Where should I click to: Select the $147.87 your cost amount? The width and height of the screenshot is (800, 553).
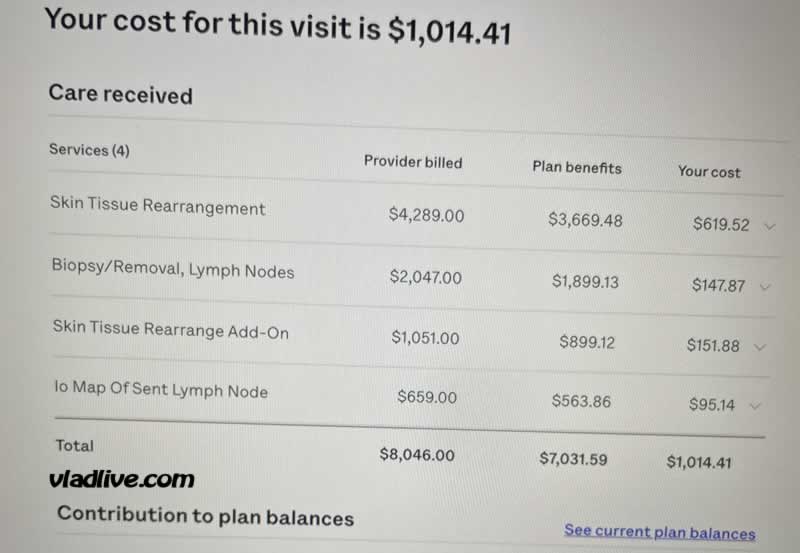[x=718, y=285]
